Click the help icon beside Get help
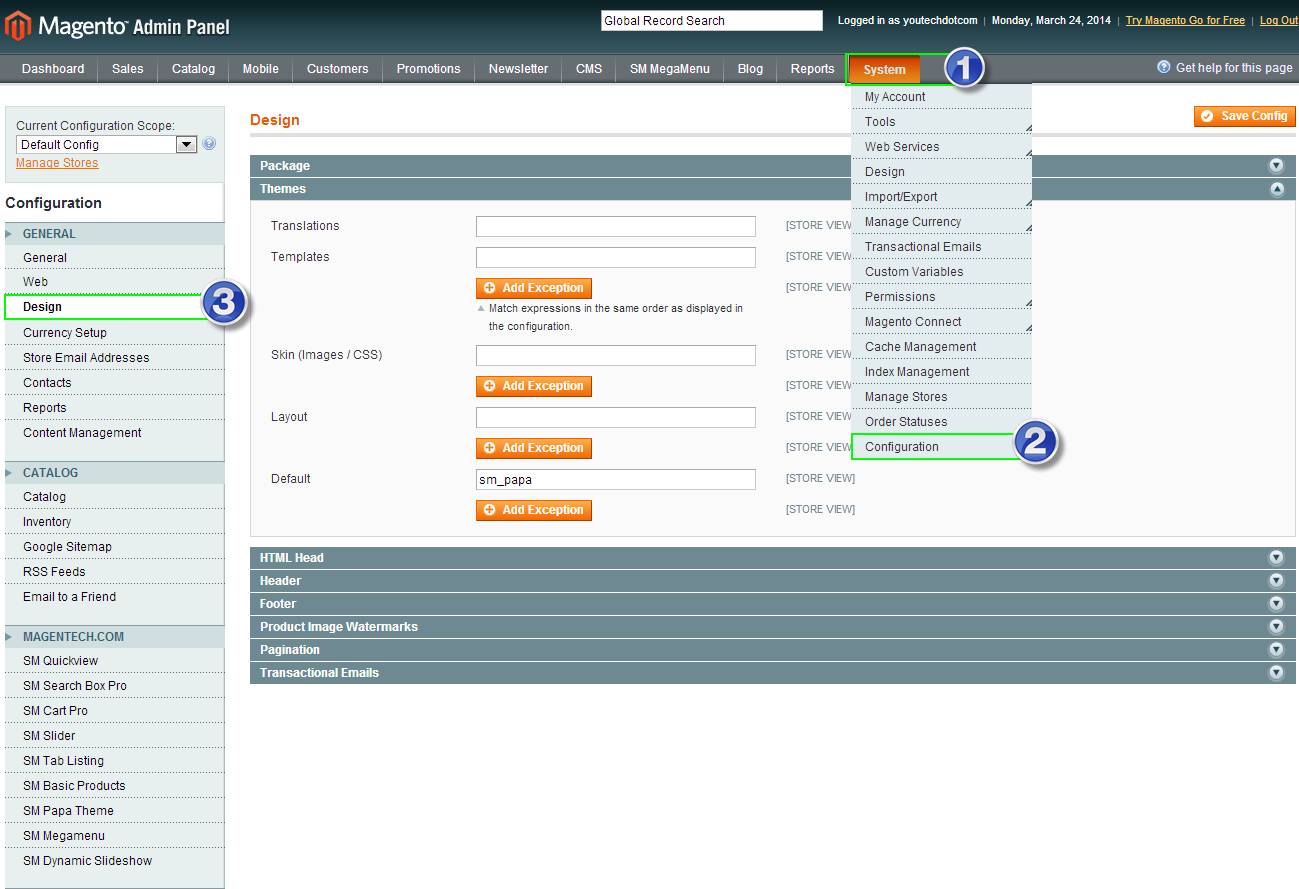Screen dimensions: 1299x889 coord(1164,67)
